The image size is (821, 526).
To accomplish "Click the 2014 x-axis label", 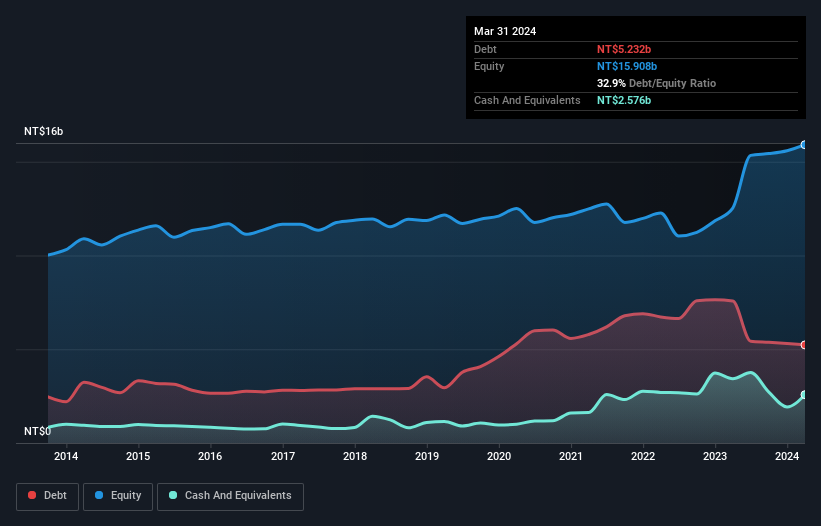I will pyautogui.click(x=66, y=456).
